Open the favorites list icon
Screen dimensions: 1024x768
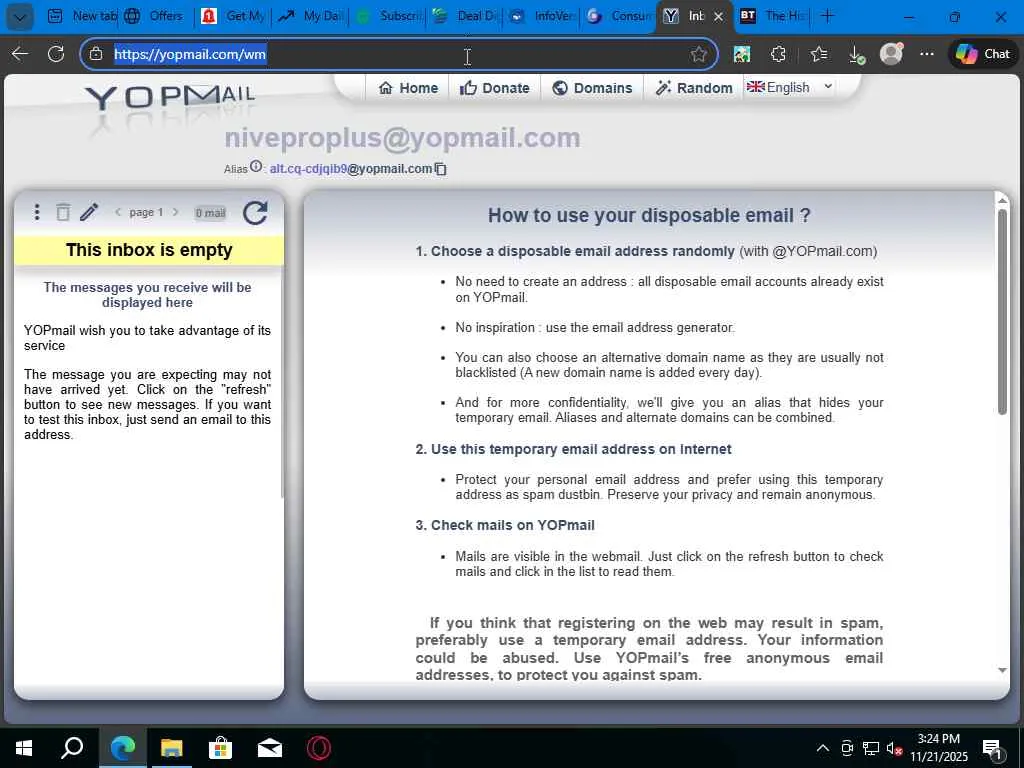pyautogui.click(x=818, y=54)
